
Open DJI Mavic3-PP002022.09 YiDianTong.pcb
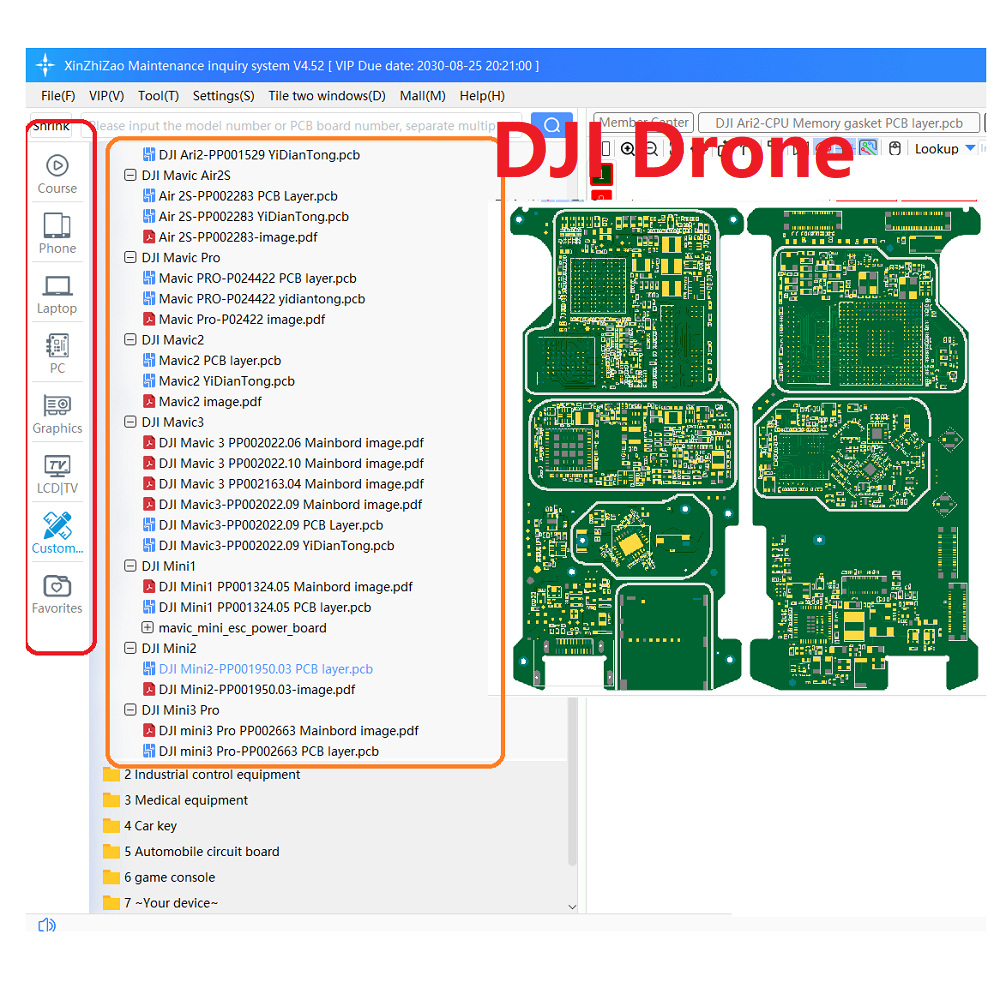click(277, 545)
